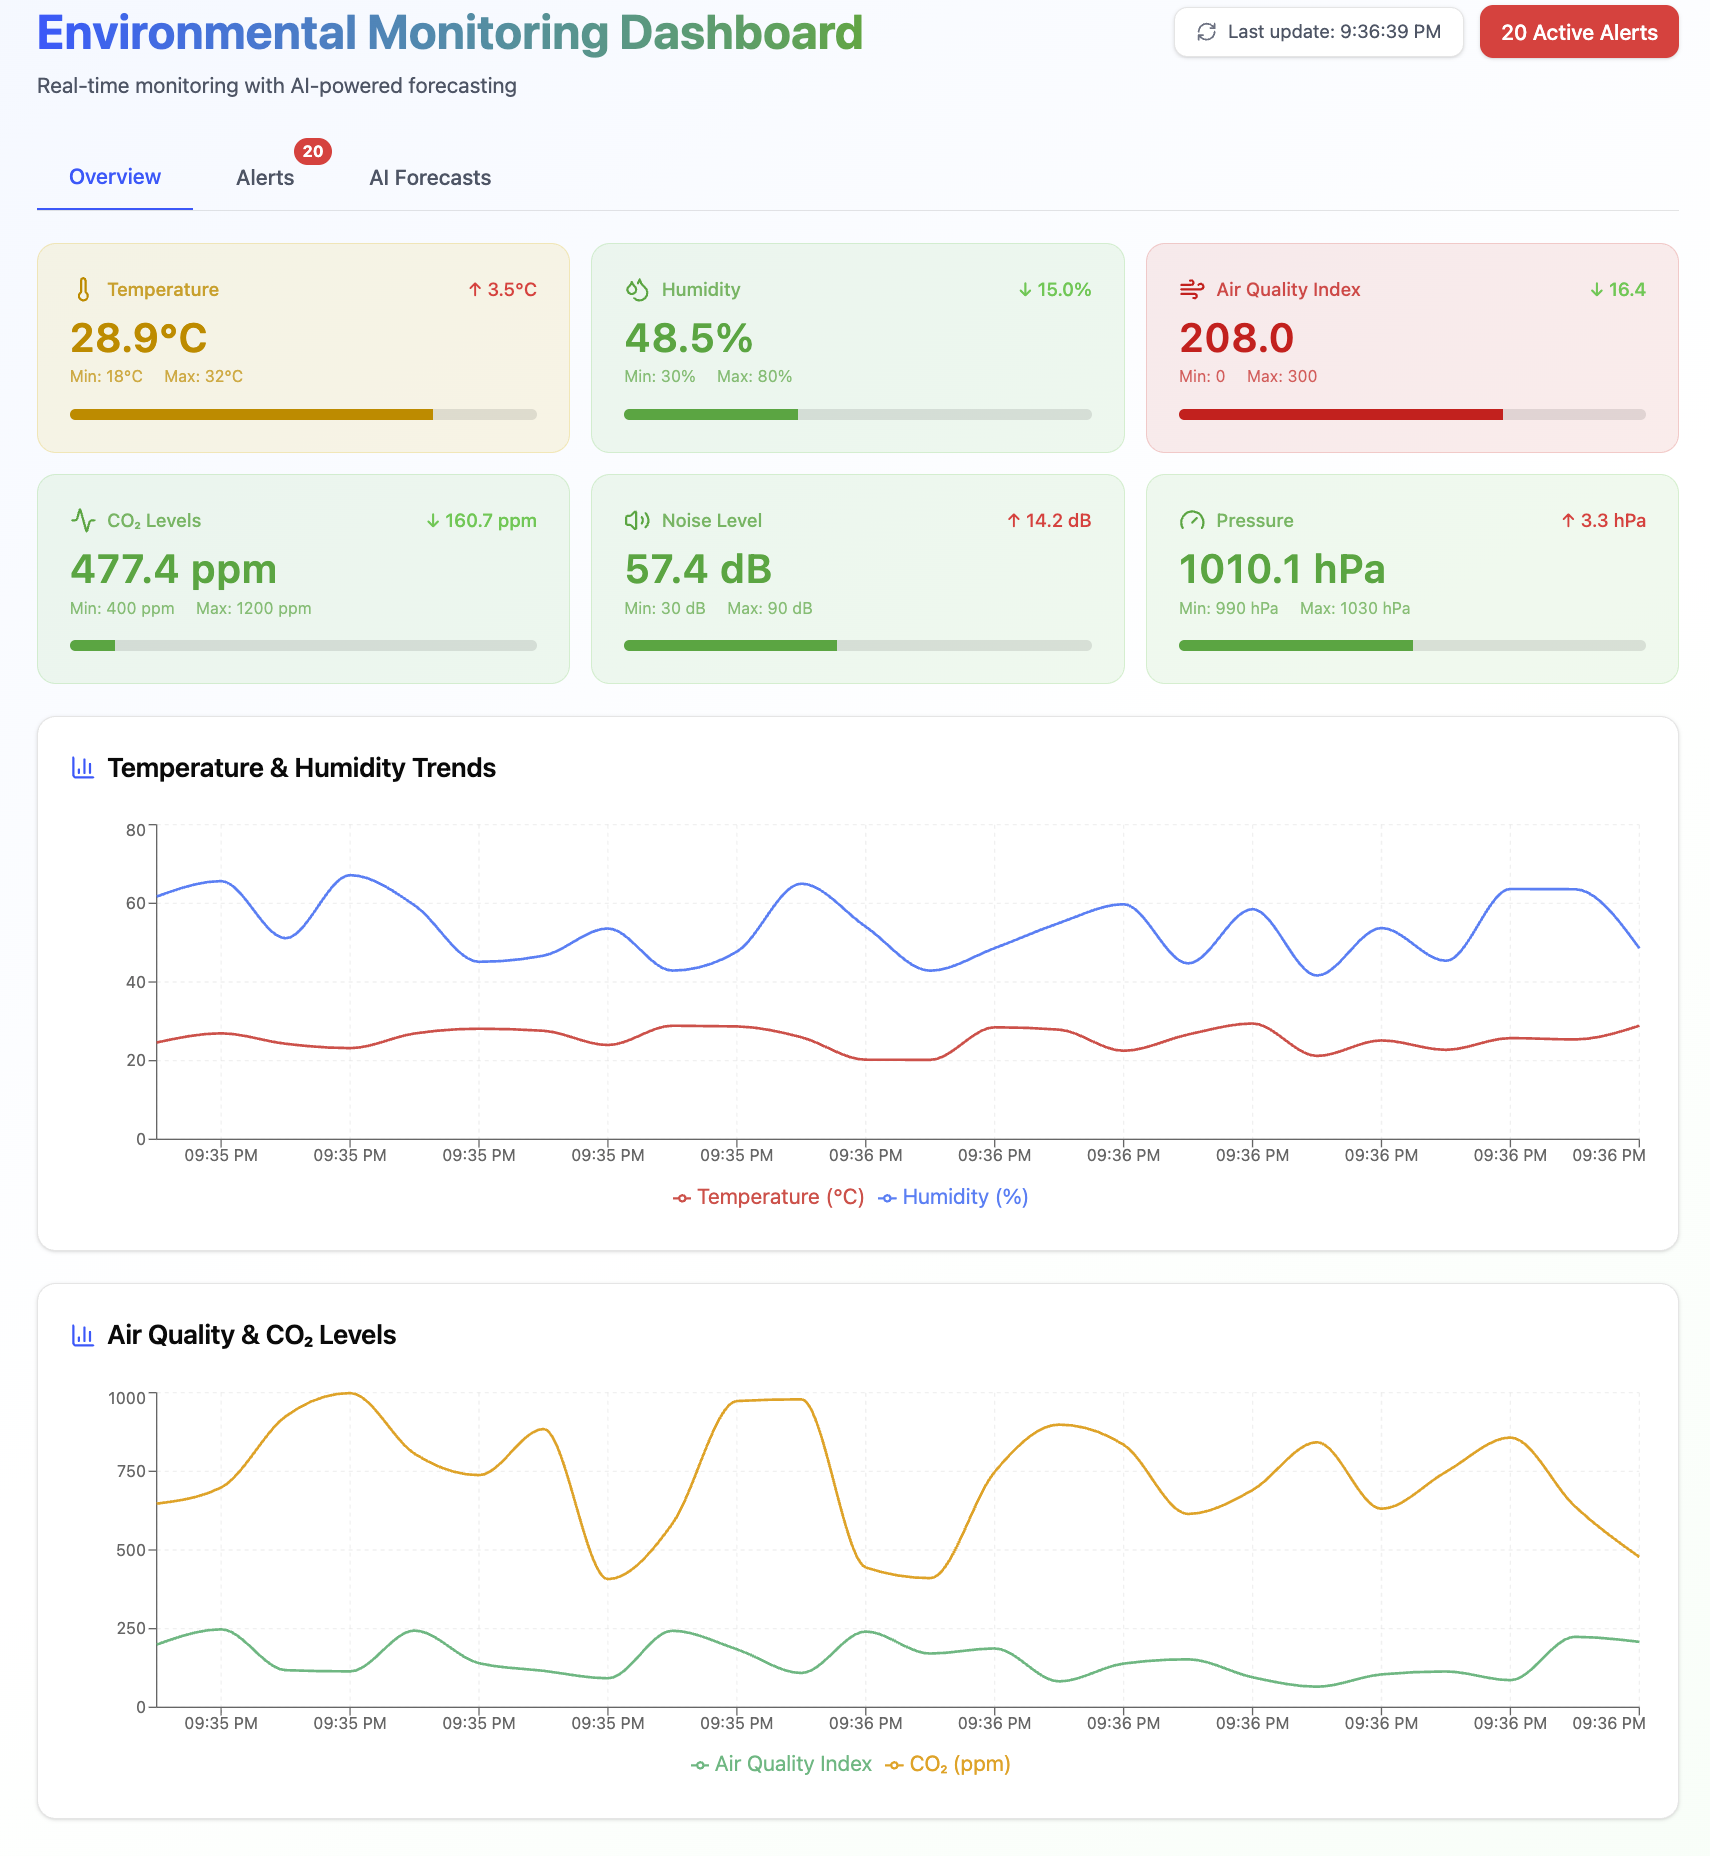The image size is (1710, 1856).
Task: Select the humidity droplet icon
Action: click(637, 289)
